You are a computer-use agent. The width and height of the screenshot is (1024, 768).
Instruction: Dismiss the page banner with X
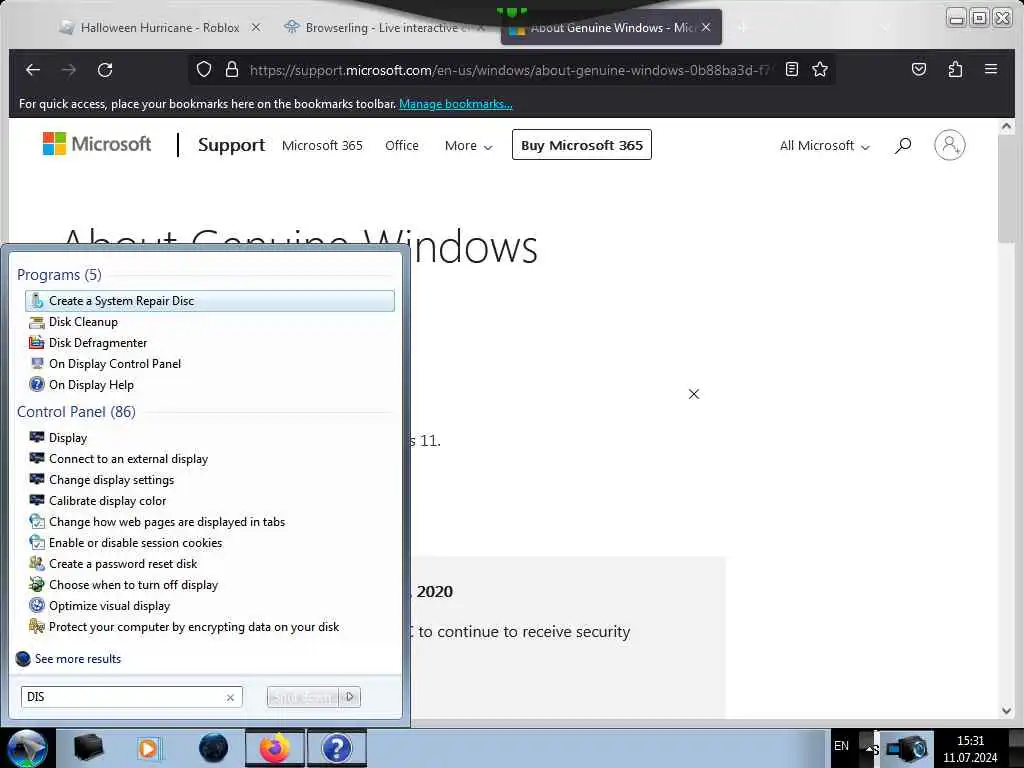(694, 394)
